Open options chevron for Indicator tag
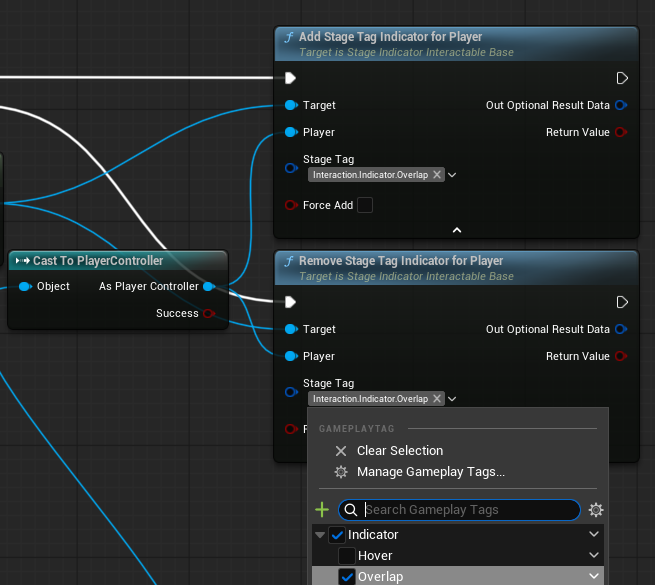This screenshot has width=655, height=585. coord(594,534)
